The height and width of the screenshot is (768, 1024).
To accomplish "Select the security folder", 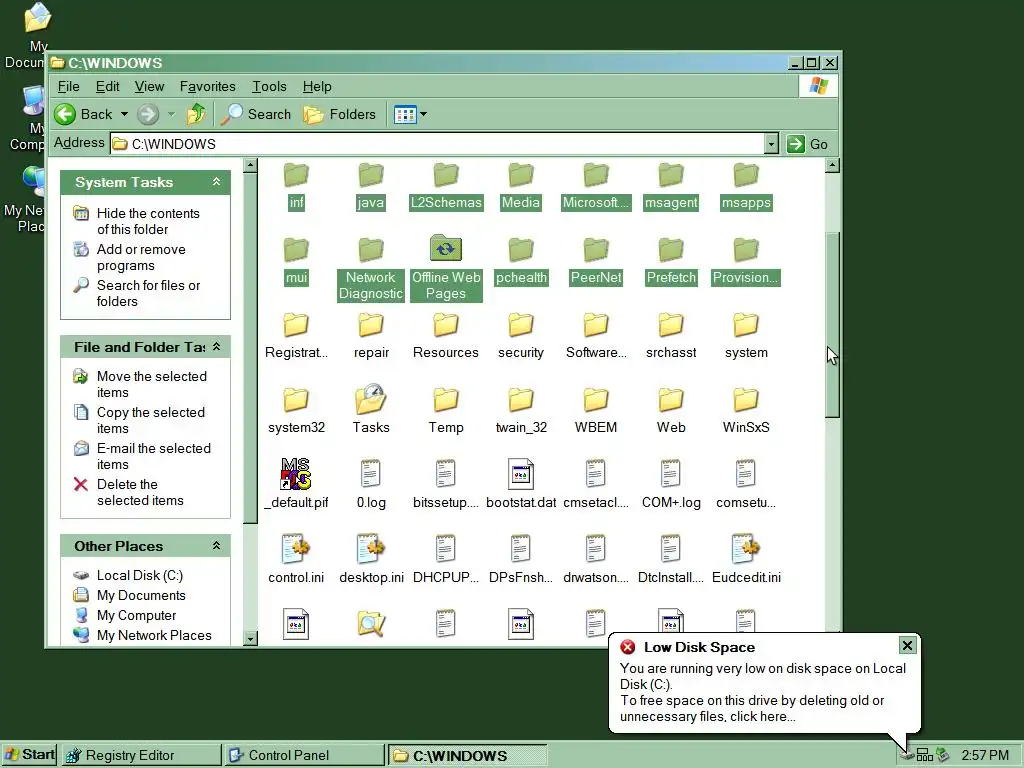I will coord(521,334).
